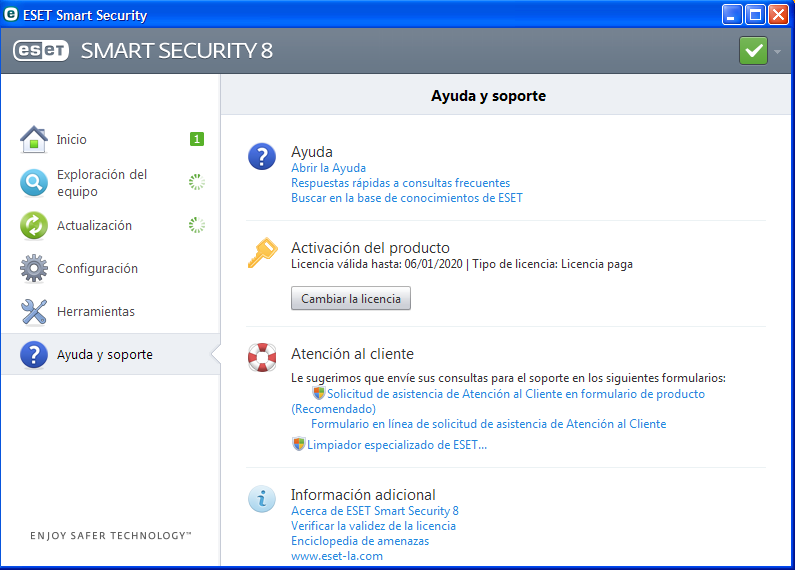
Task: Open Acerca de ESET Smart Security 8
Action: [375, 511]
